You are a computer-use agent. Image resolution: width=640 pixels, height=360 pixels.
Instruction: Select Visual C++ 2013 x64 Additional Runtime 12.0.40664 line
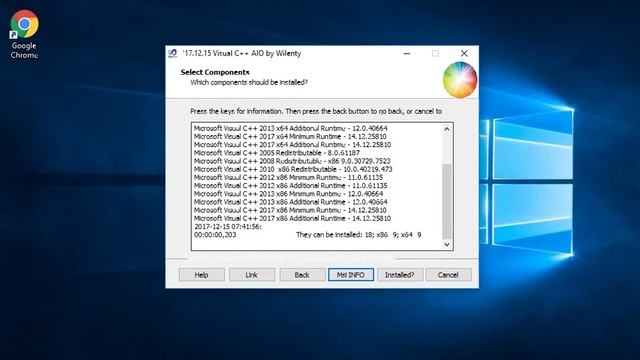click(291, 128)
